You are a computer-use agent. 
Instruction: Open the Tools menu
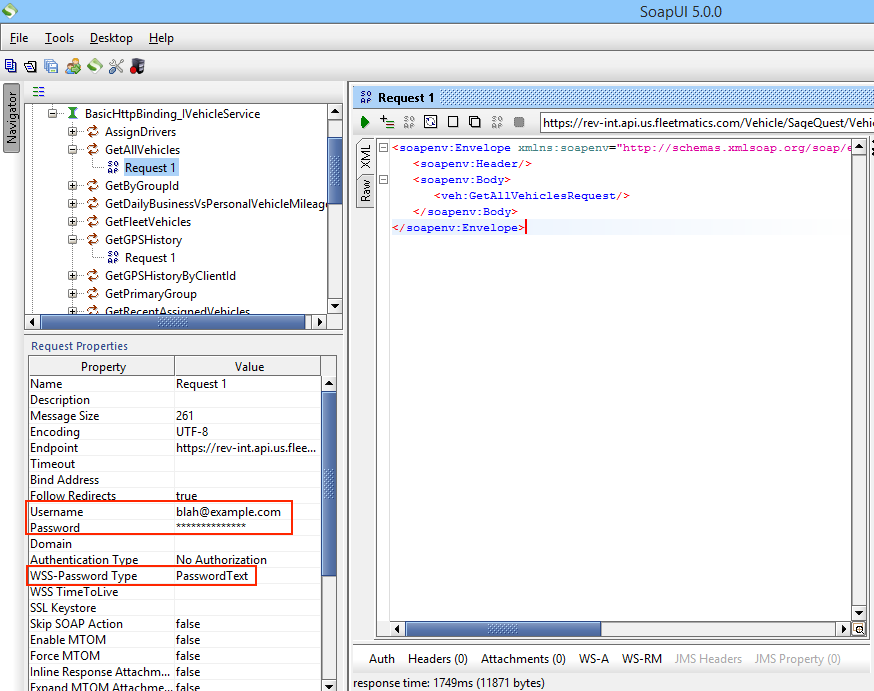[59, 38]
